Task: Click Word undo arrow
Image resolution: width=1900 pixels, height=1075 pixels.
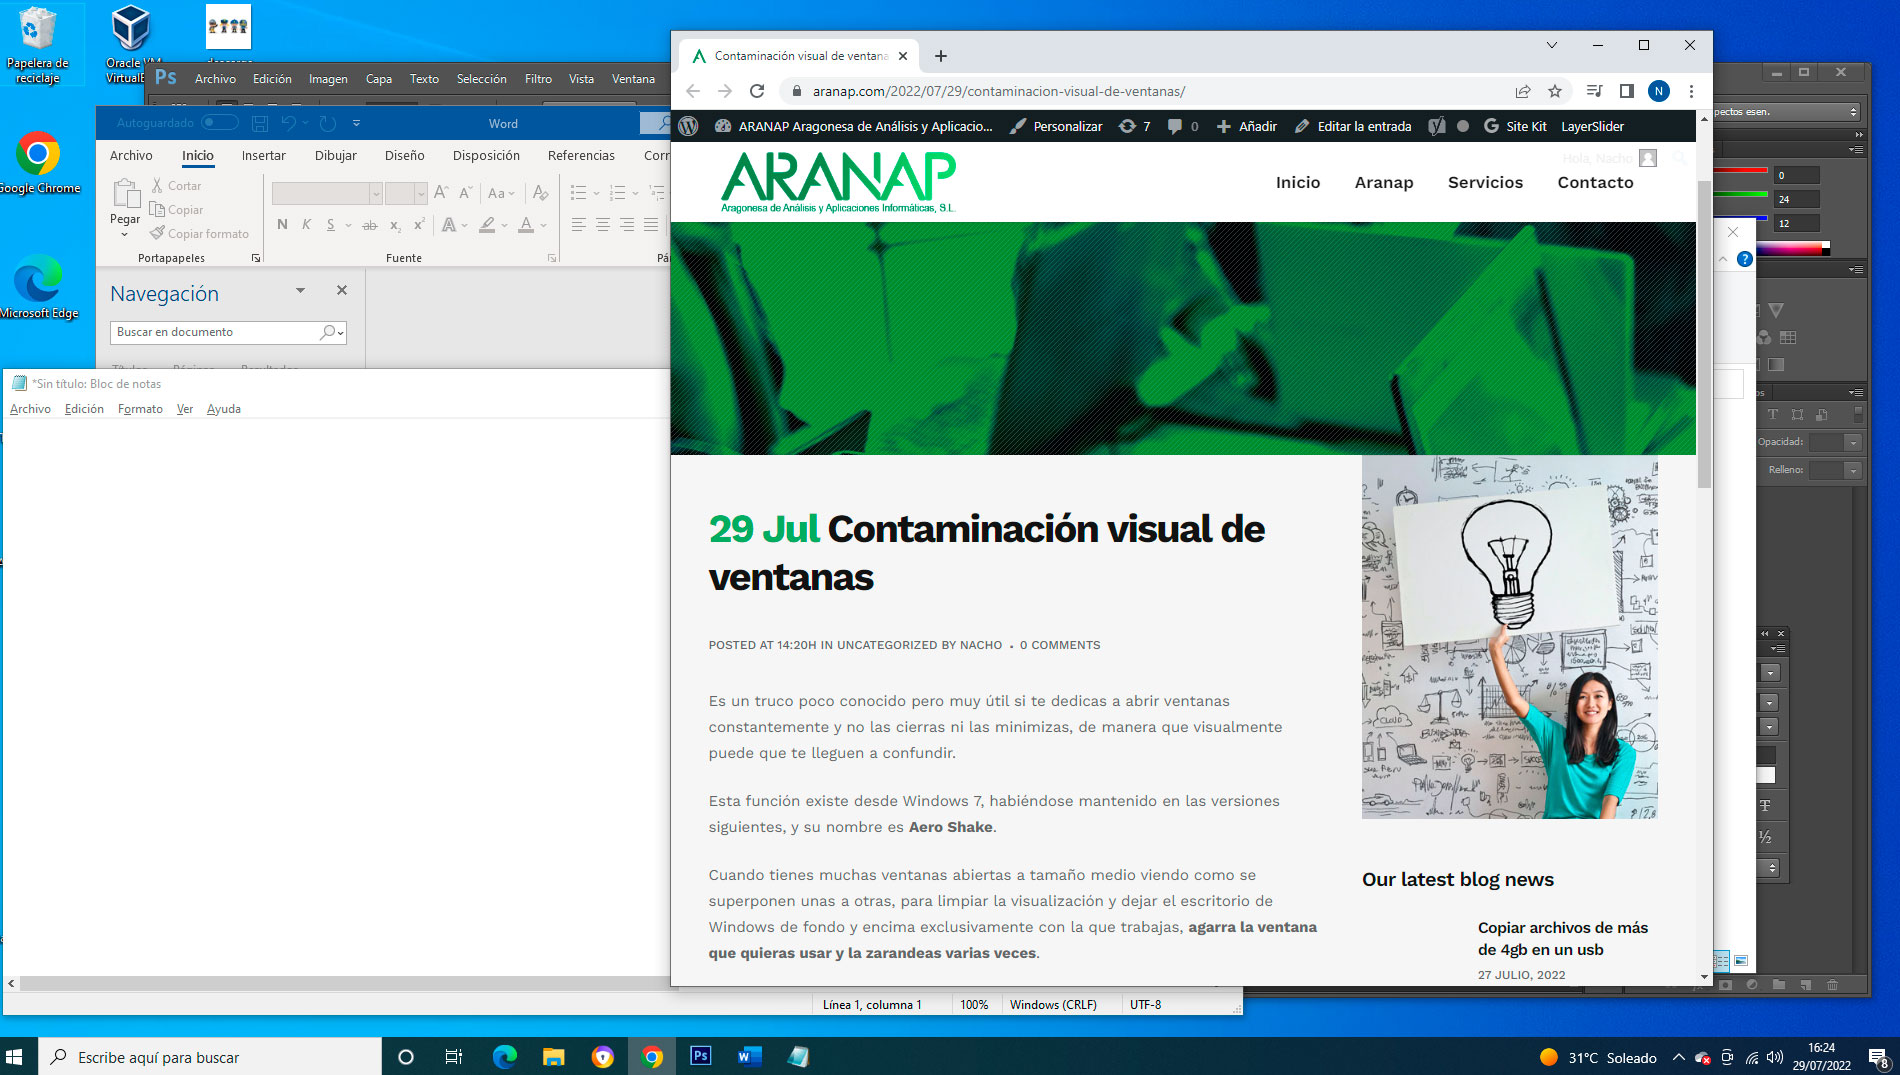Action: click(288, 123)
